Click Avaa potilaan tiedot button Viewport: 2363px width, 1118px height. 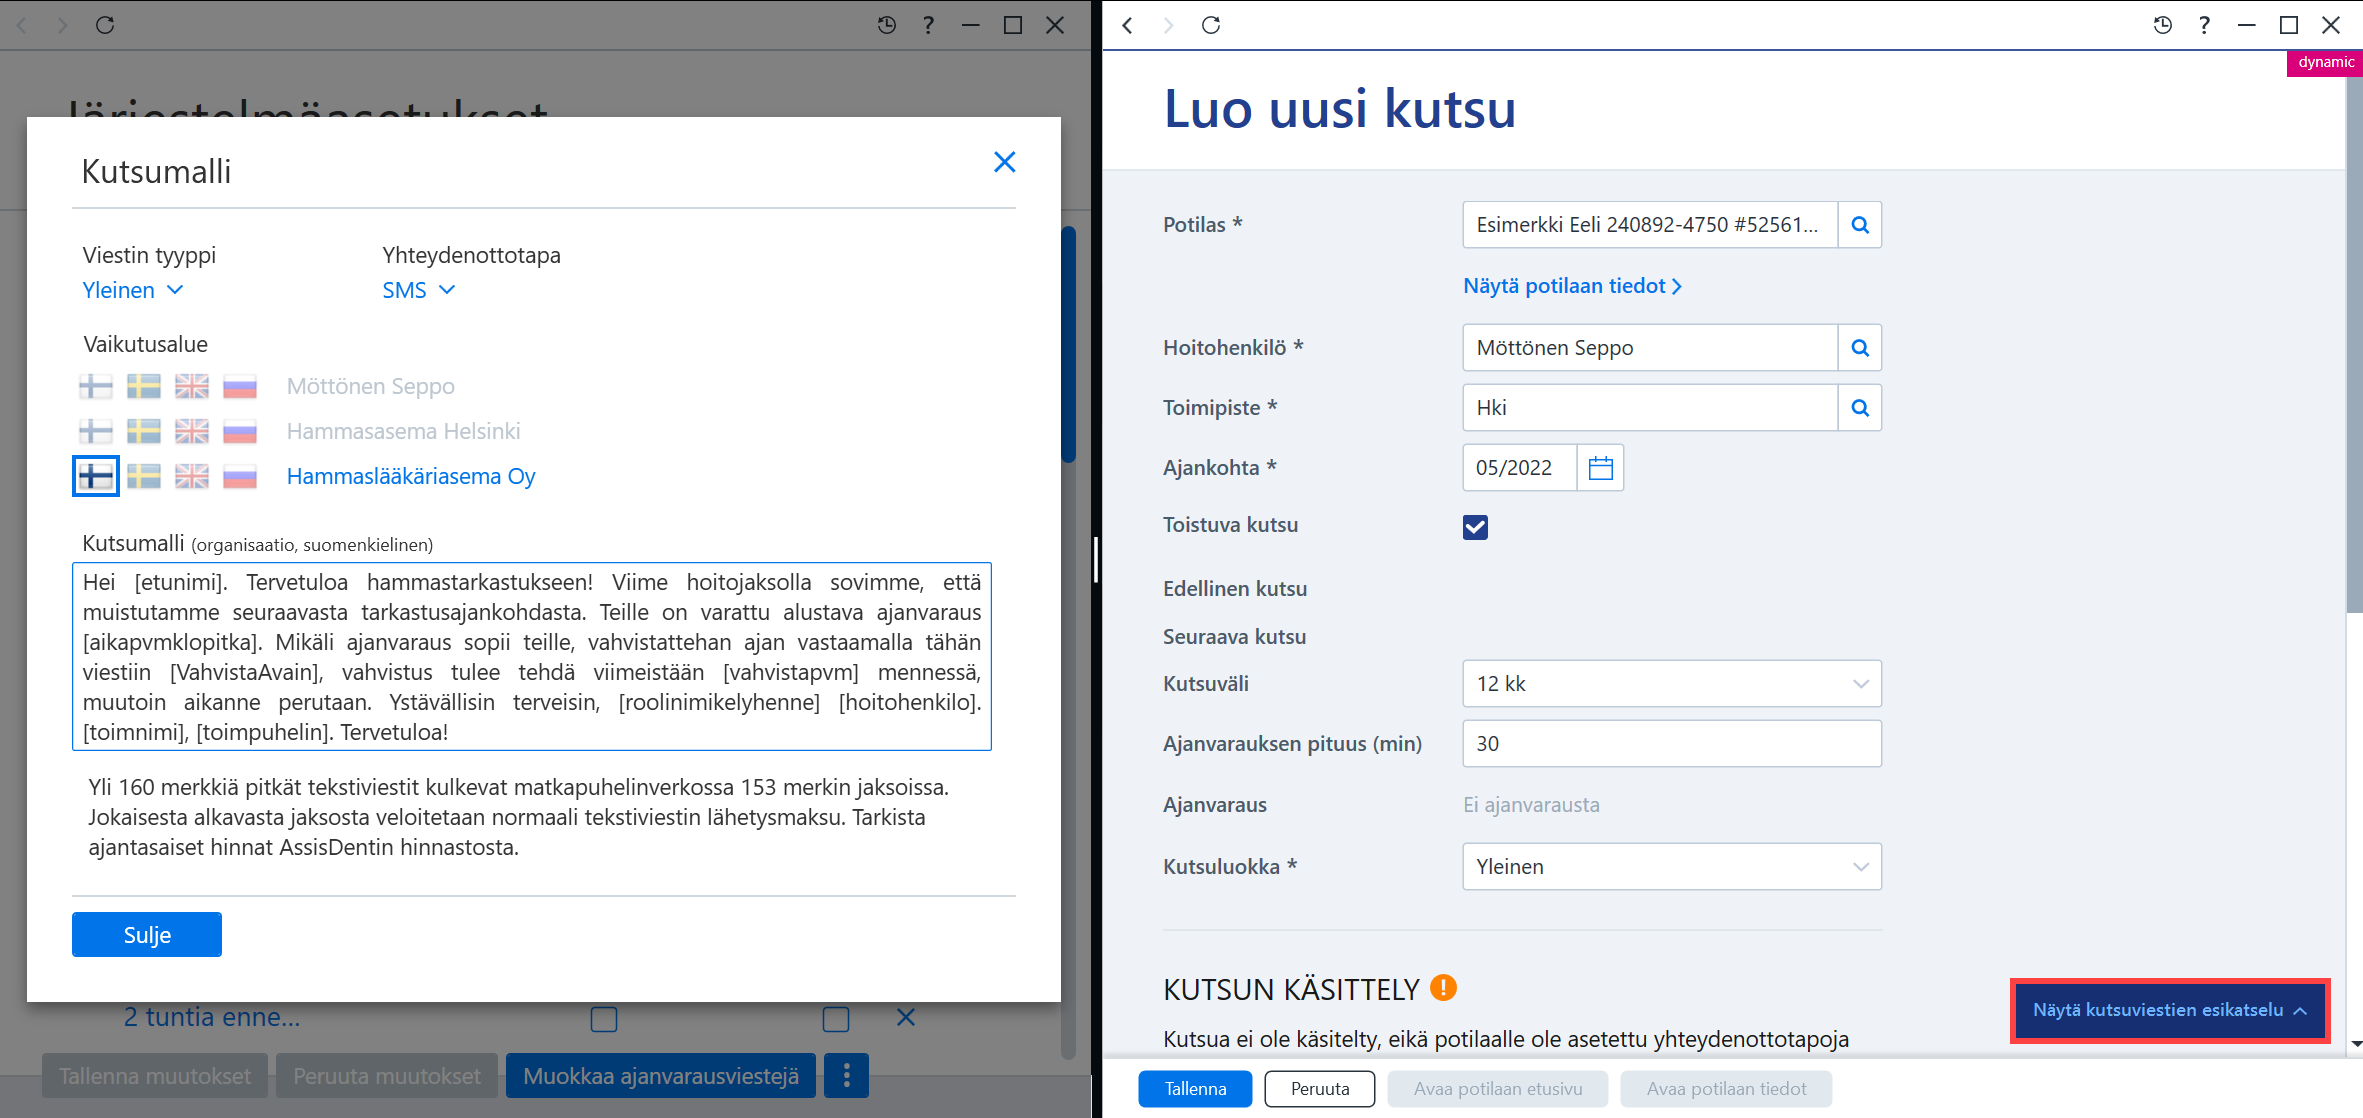1727,1089
